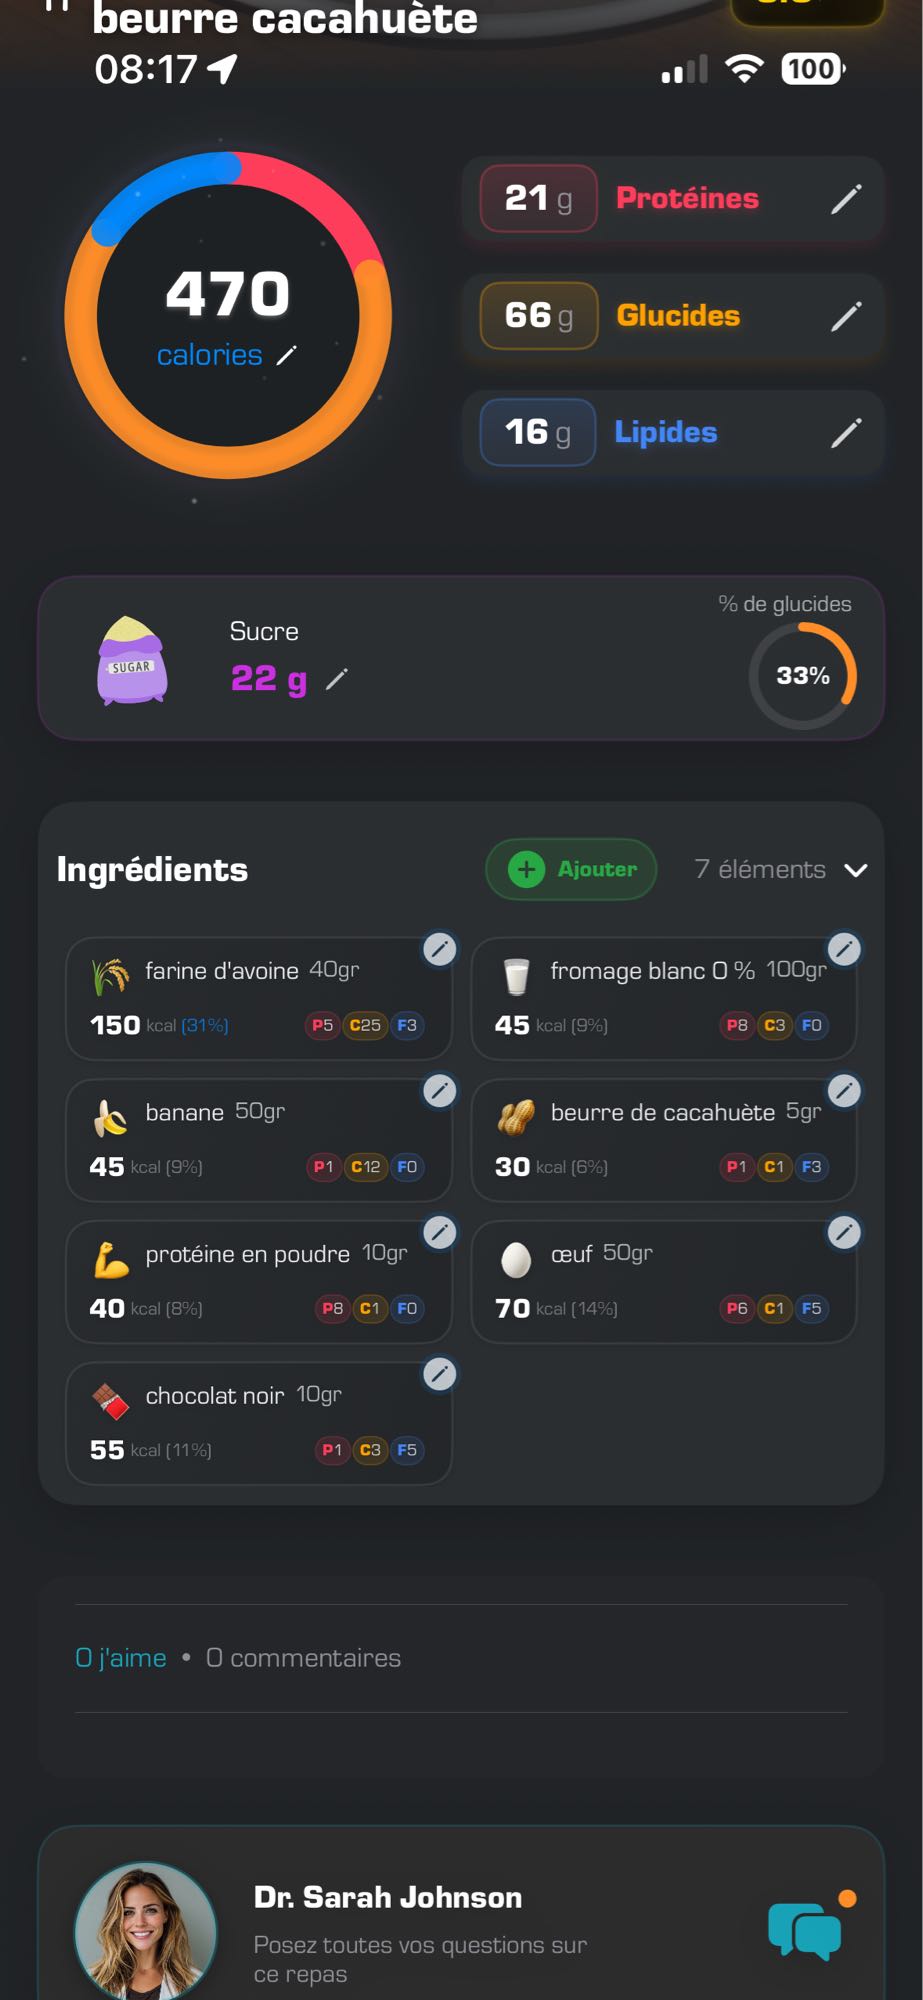Open chat with Dr. Sarah Johnson
The width and height of the screenshot is (923, 2000).
click(x=806, y=1929)
